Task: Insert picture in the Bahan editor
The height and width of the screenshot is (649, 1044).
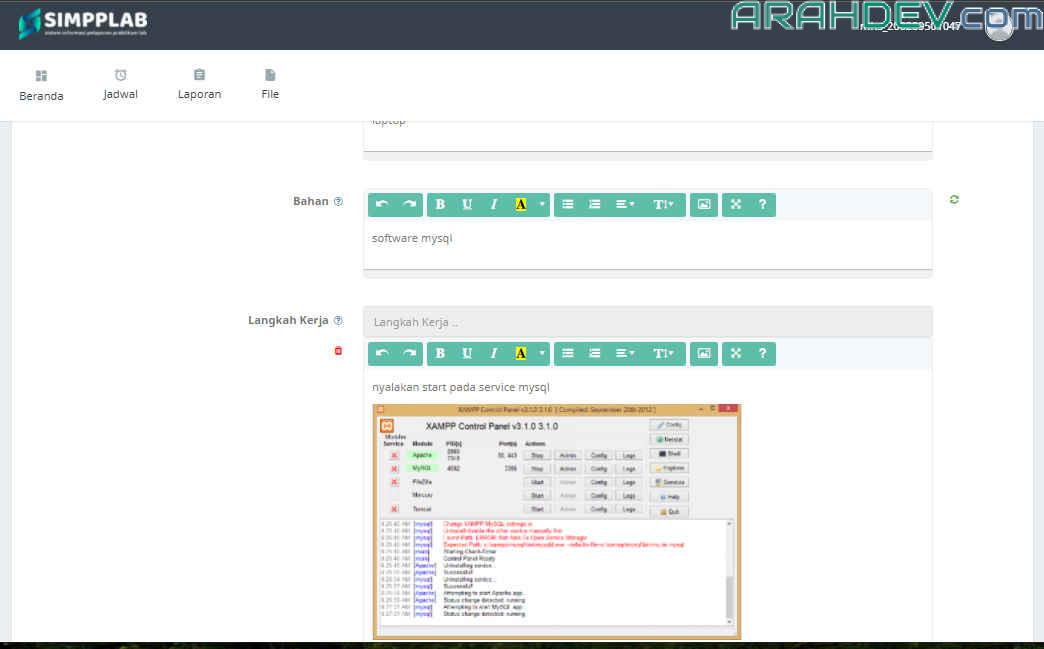Action: [x=704, y=205]
